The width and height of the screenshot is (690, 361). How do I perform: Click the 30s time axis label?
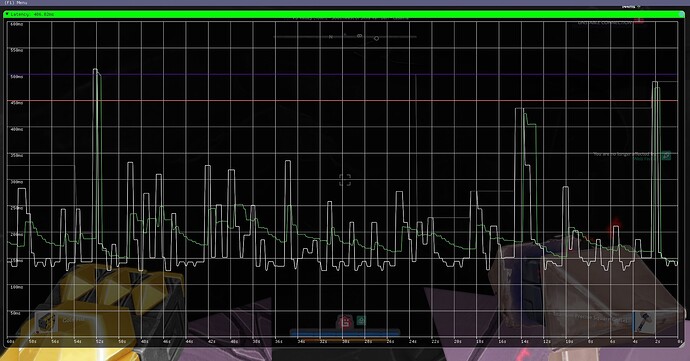click(345, 341)
